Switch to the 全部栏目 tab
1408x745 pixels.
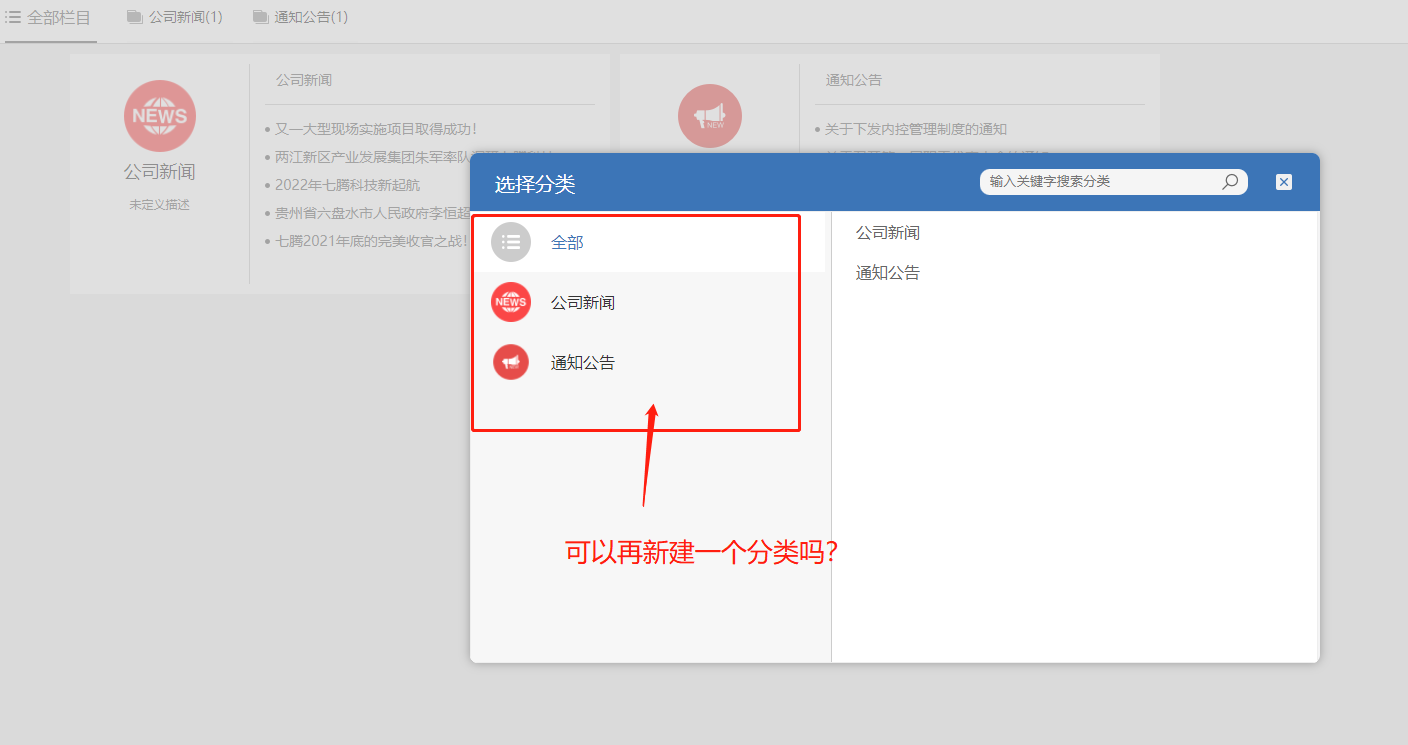49,17
